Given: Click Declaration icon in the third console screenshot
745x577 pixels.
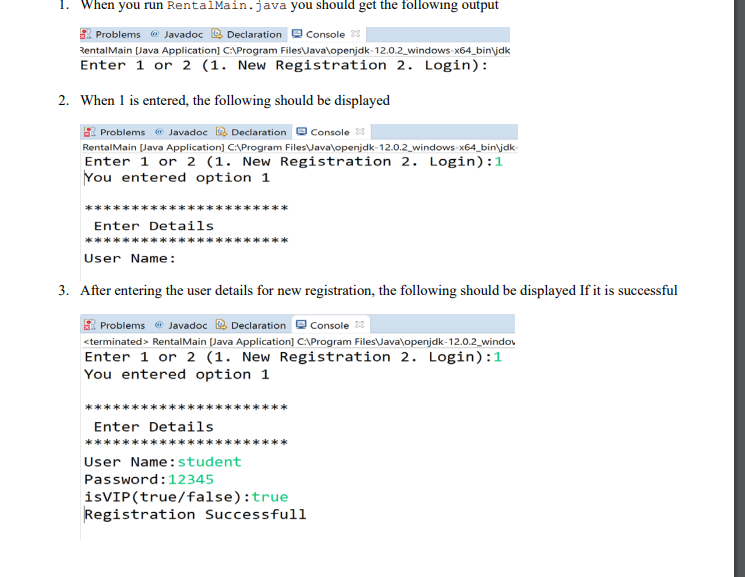Looking at the screenshot, I should pyautogui.click(x=221, y=325).
